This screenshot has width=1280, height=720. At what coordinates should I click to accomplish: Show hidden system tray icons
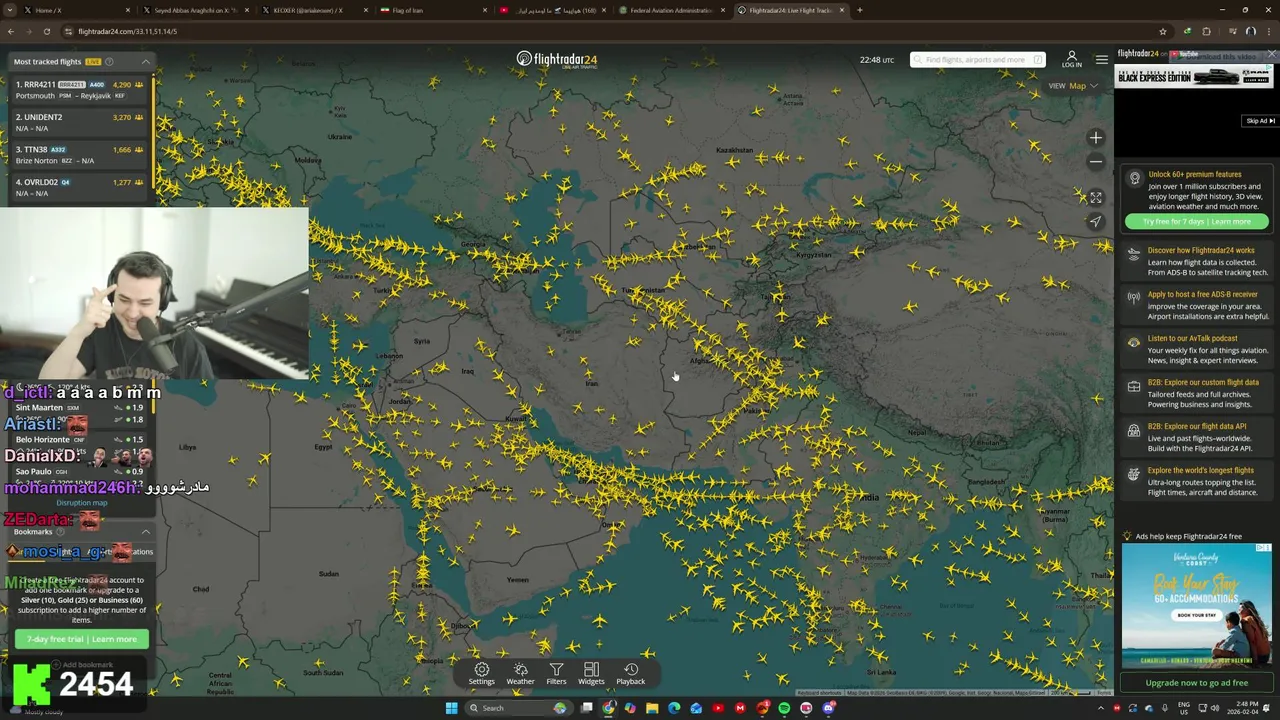tap(1103, 708)
